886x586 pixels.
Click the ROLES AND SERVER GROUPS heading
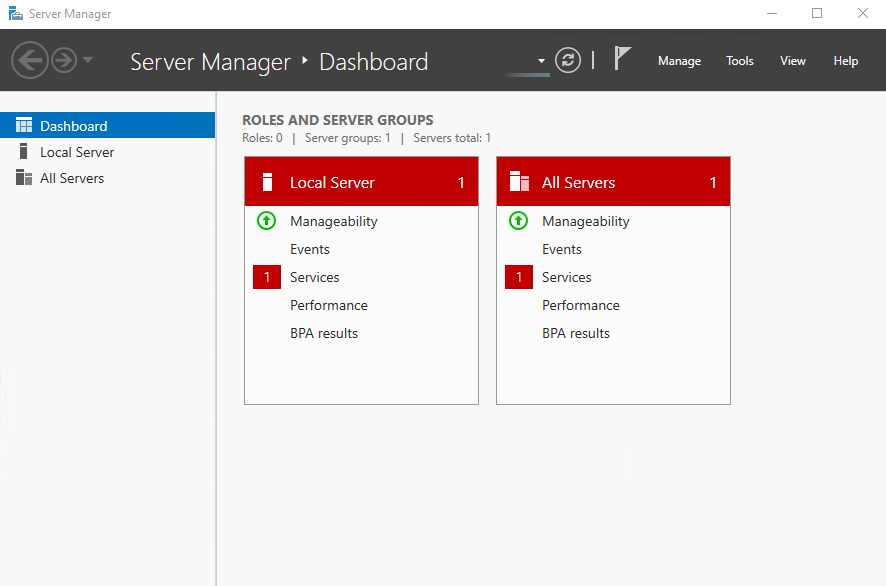pyautogui.click(x=338, y=120)
